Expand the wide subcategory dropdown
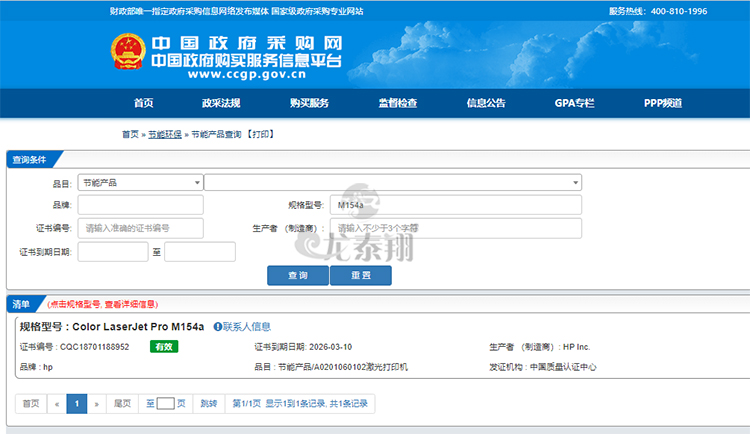 [393, 183]
